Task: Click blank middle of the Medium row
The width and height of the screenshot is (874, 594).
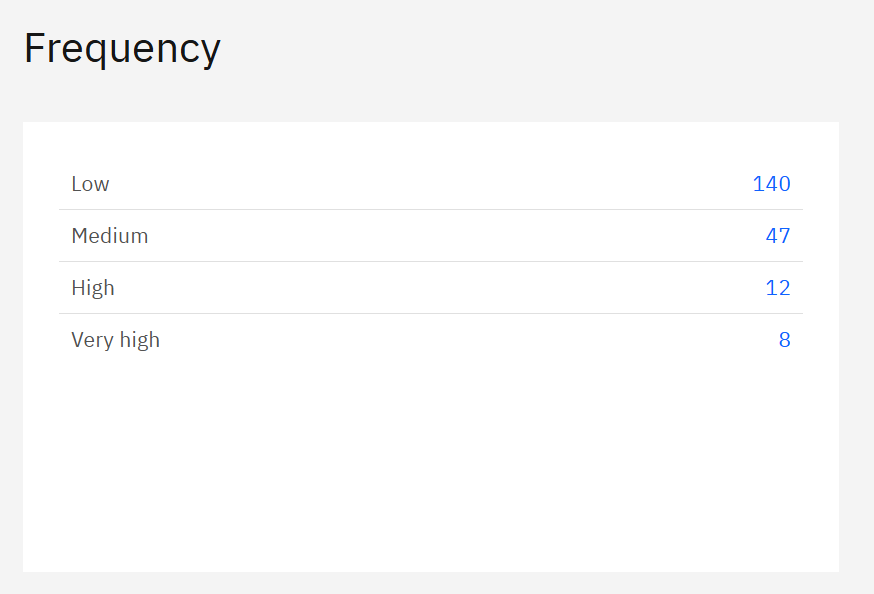Action: [x=430, y=236]
